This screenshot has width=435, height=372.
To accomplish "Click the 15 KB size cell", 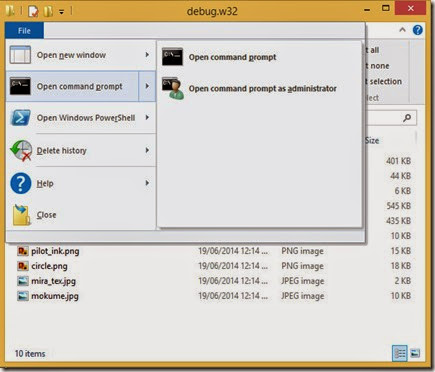I will pos(400,251).
